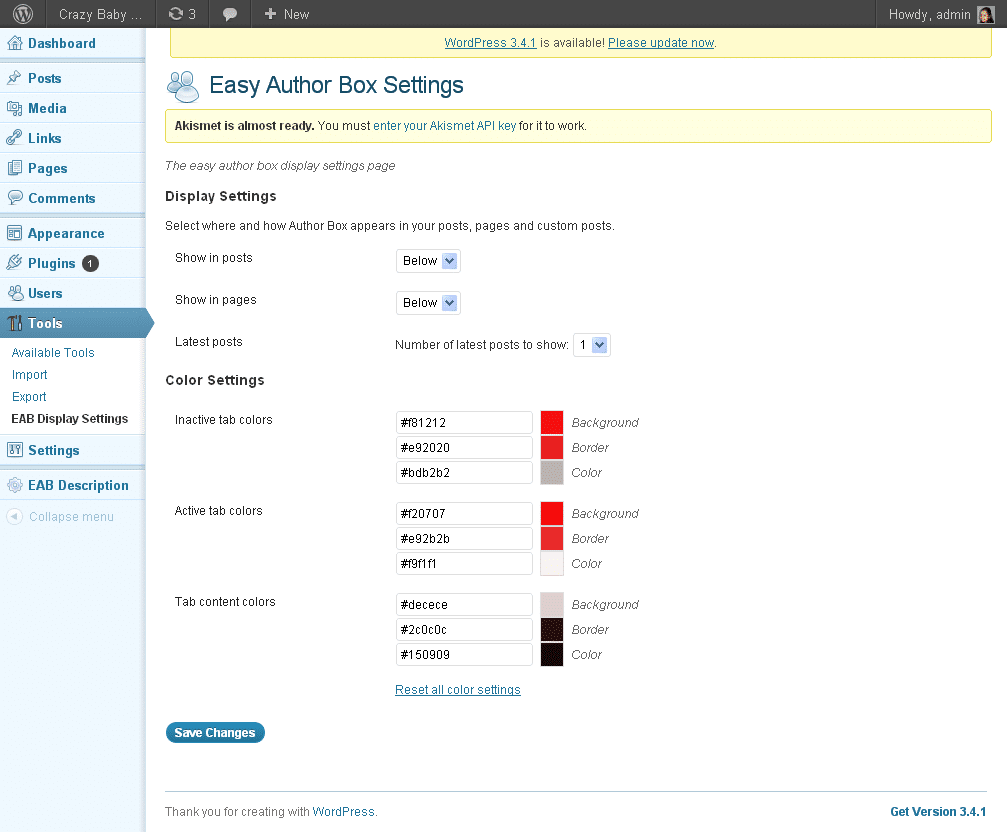Click the comments bubble icon in admin bar

point(230,14)
